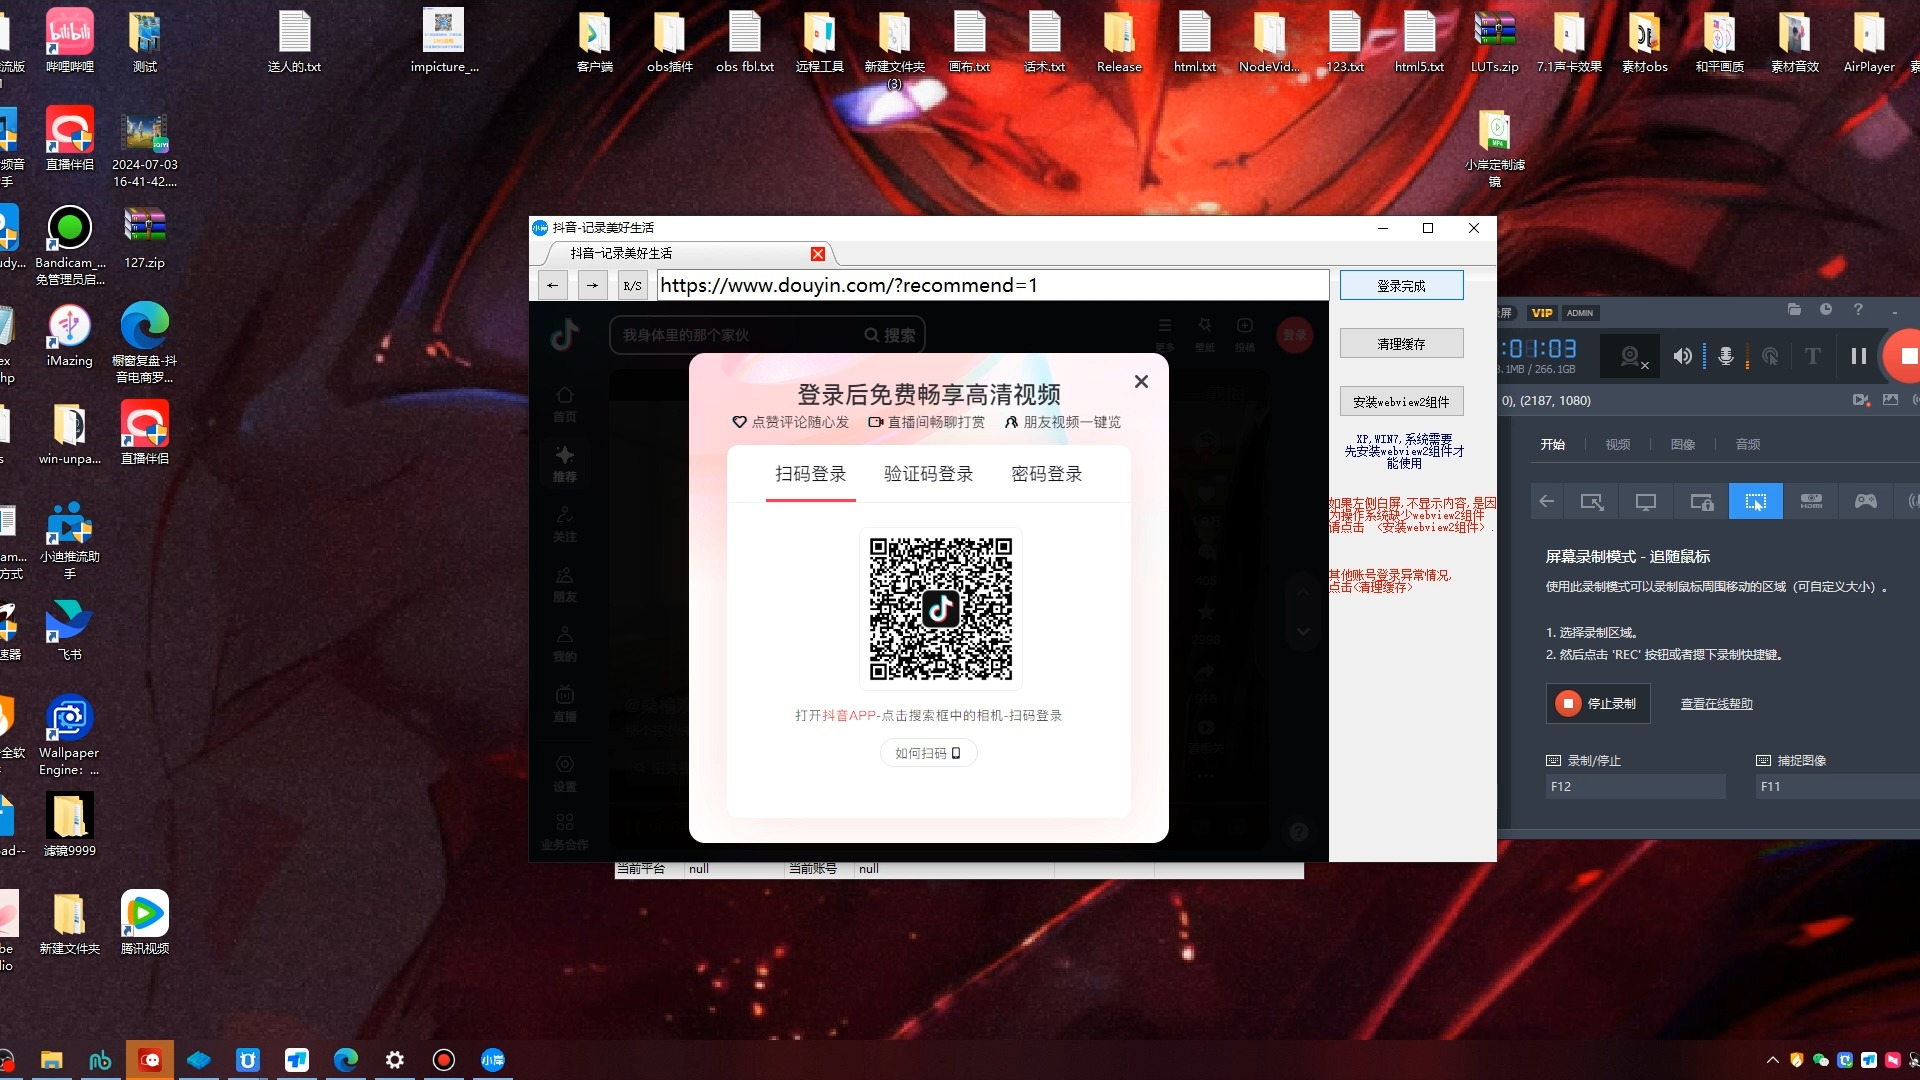The width and height of the screenshot is (1920, 1080).
Task: Click 登录完成 button
Action: pyautogui.click(x=1402, y=285)
